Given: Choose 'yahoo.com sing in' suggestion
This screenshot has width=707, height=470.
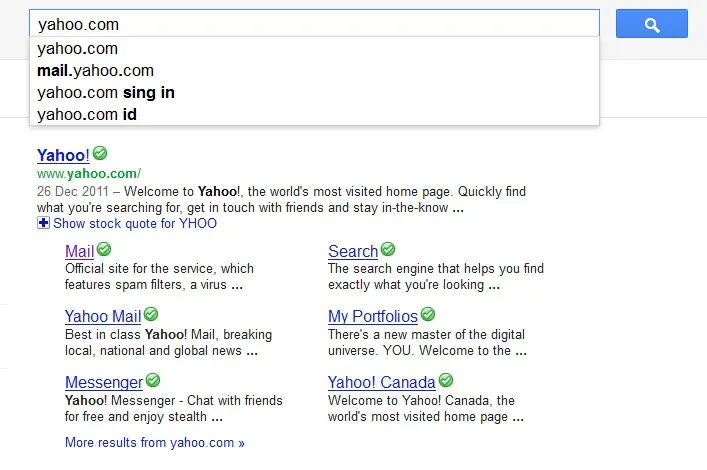Looking at the screenshot, I should 314,92.
